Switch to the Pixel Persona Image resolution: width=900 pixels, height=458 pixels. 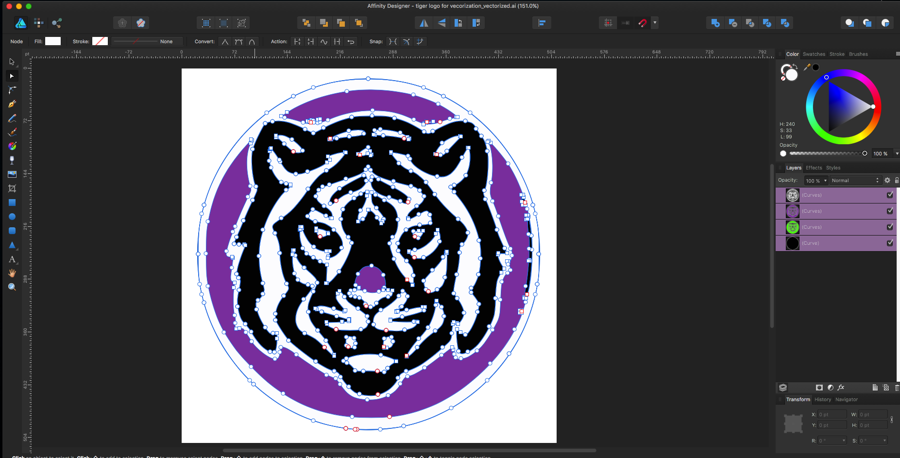pyautogui.click(x=38, y=23)
